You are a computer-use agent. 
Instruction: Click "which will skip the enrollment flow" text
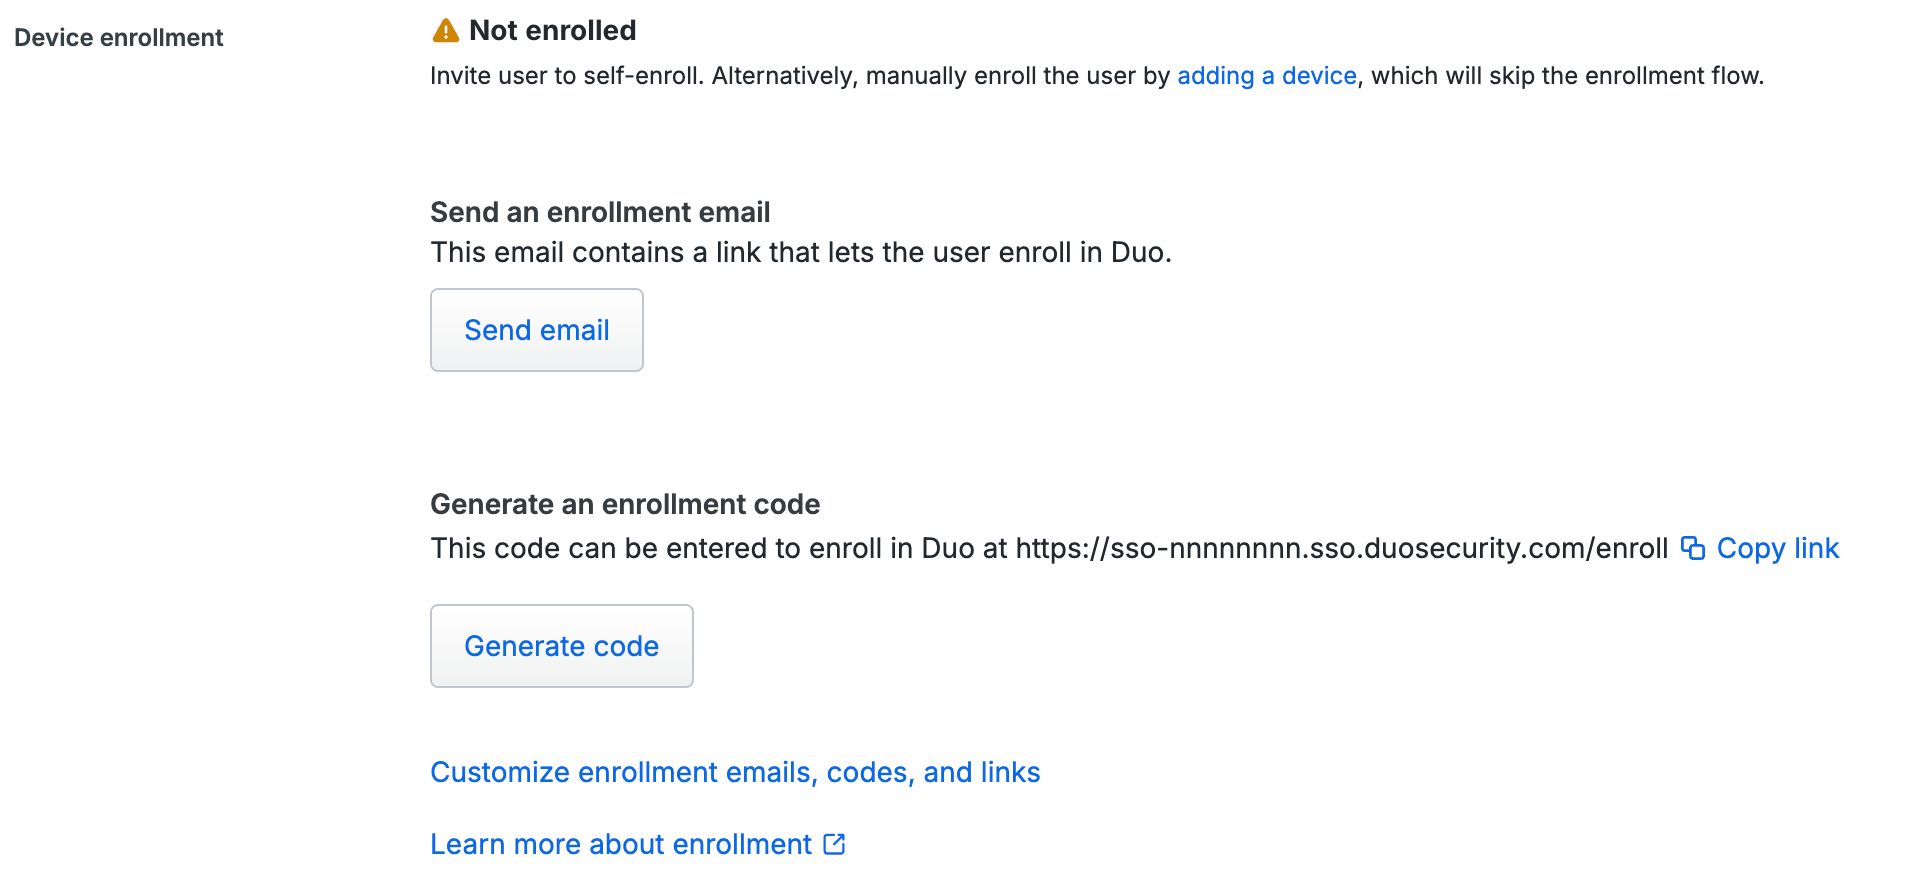pyautogui.click(x=1567, y=76)
